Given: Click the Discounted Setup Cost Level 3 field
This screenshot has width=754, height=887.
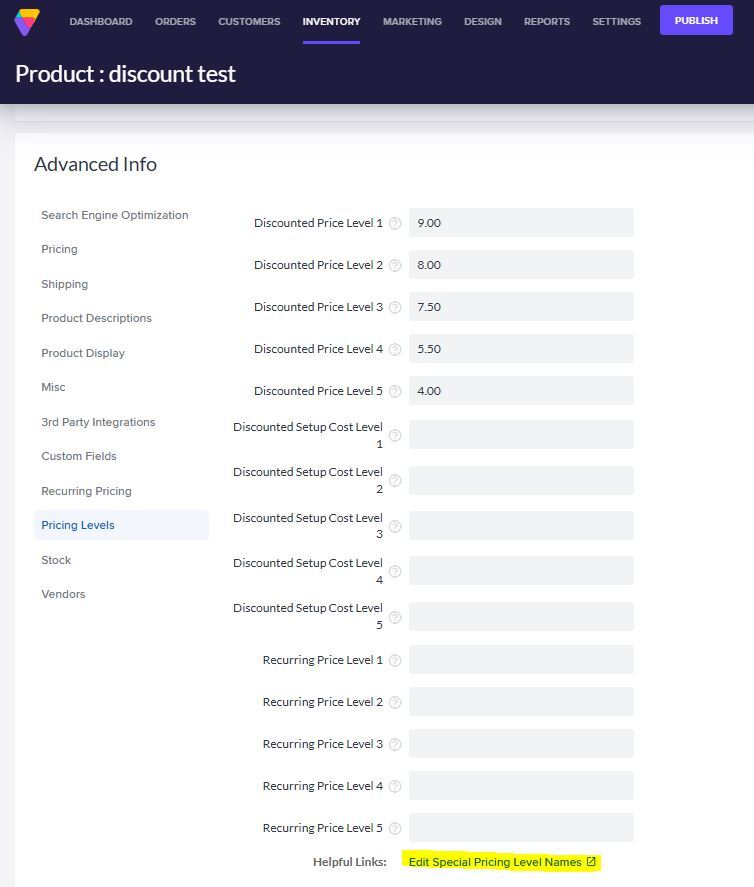Looking at the screenshot, I should (x=521, y=526).
